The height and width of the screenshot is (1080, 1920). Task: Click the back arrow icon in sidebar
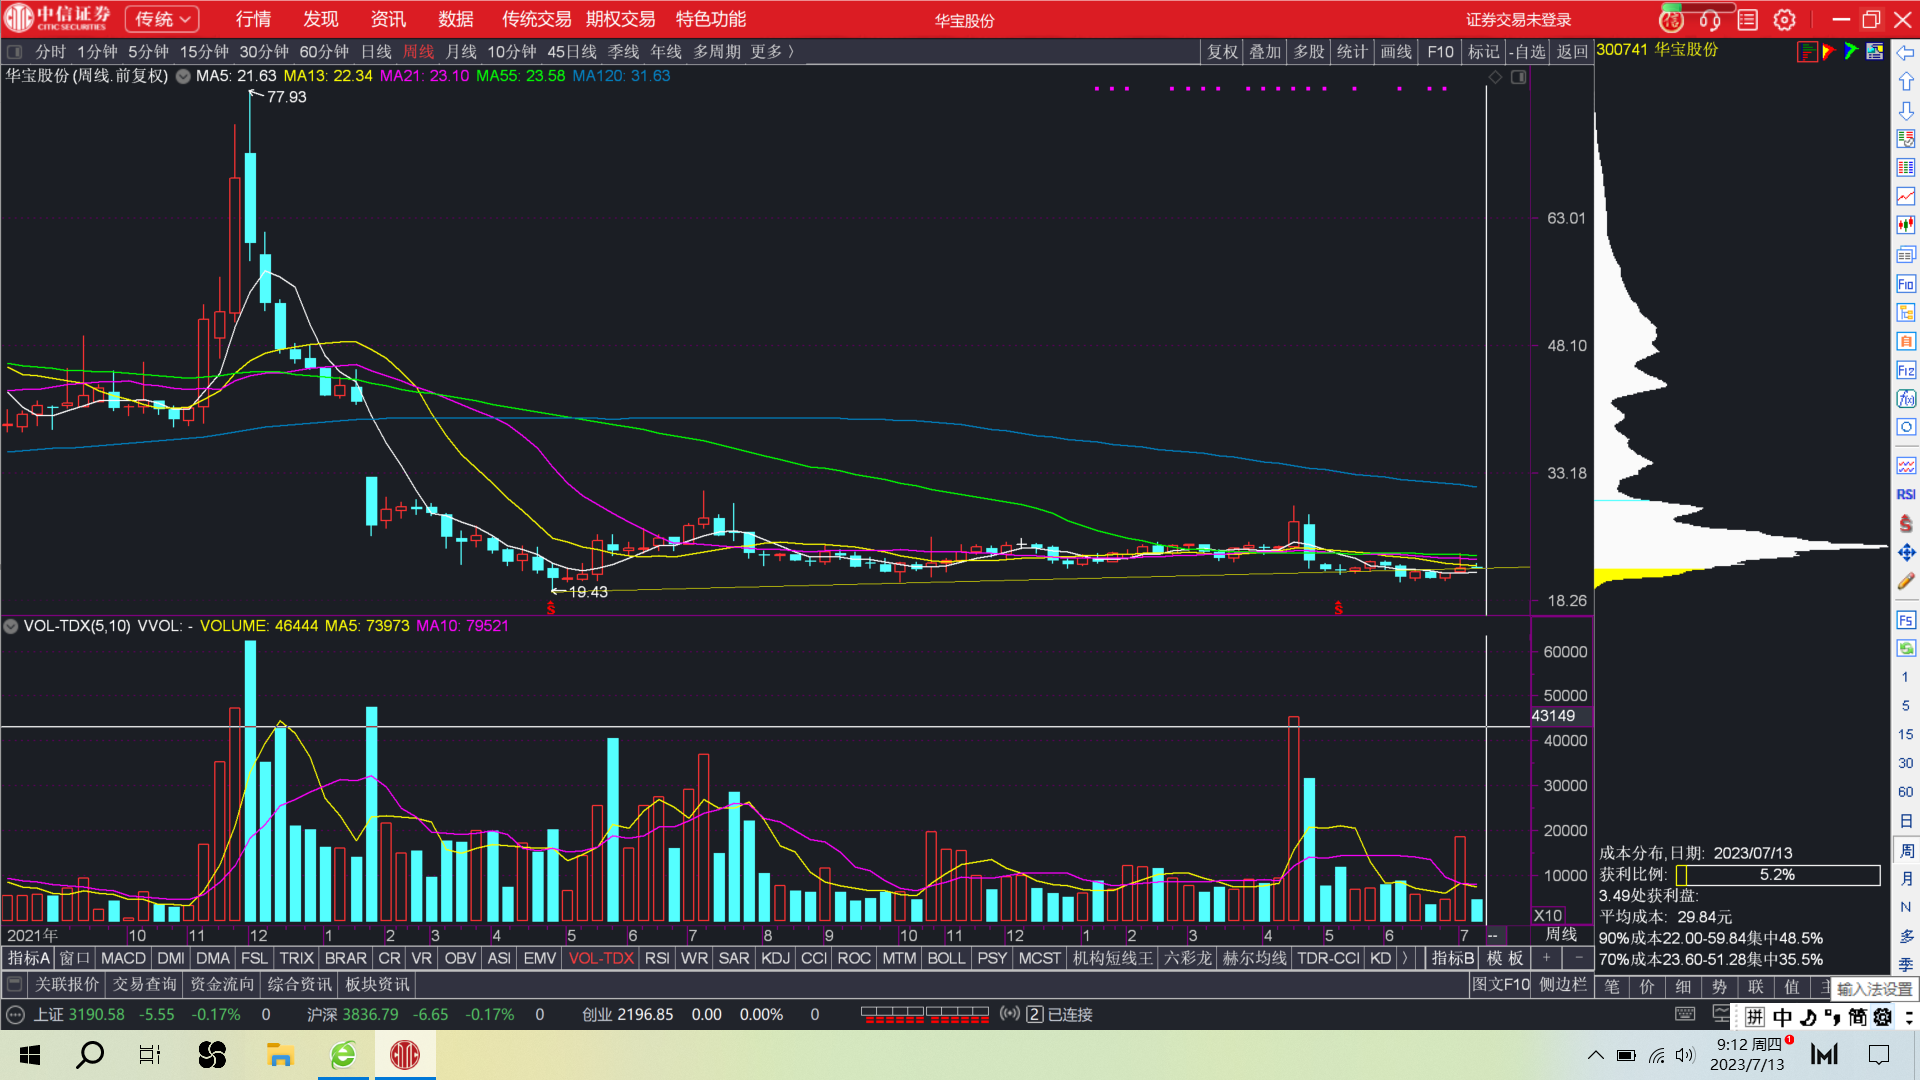1906,52
